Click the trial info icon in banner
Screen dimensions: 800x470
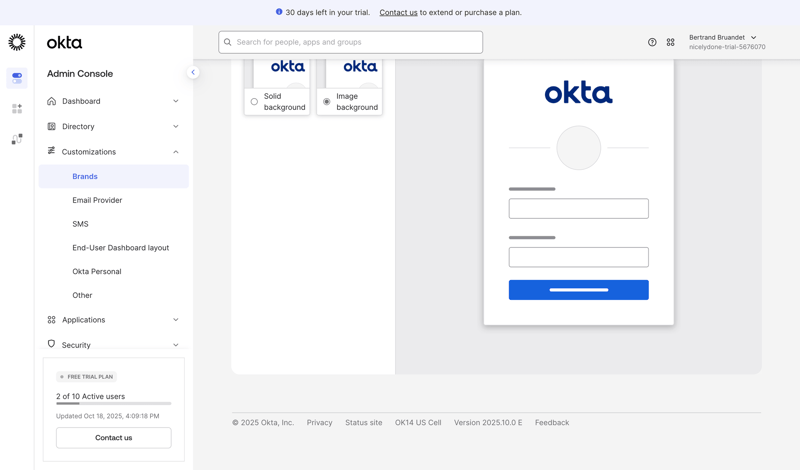(x=279, y=12)
